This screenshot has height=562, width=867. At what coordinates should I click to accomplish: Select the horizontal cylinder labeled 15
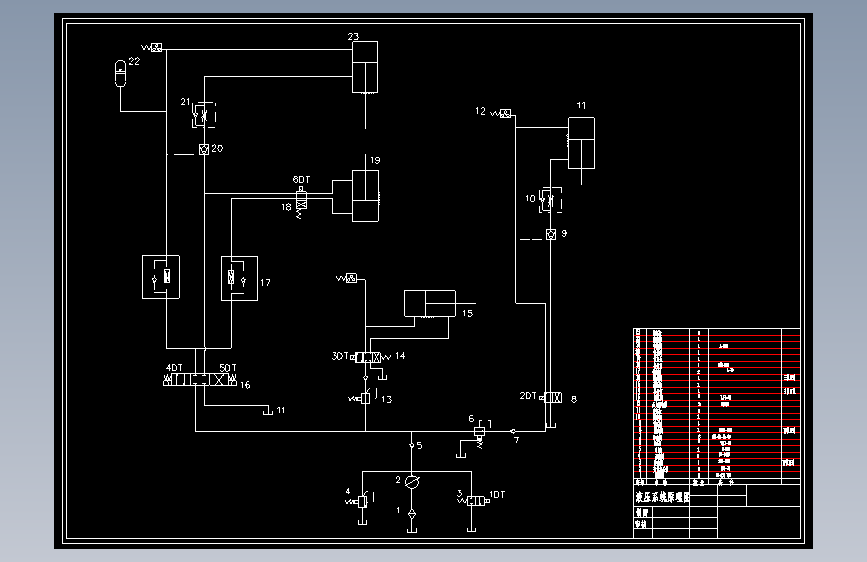[430, 304]
